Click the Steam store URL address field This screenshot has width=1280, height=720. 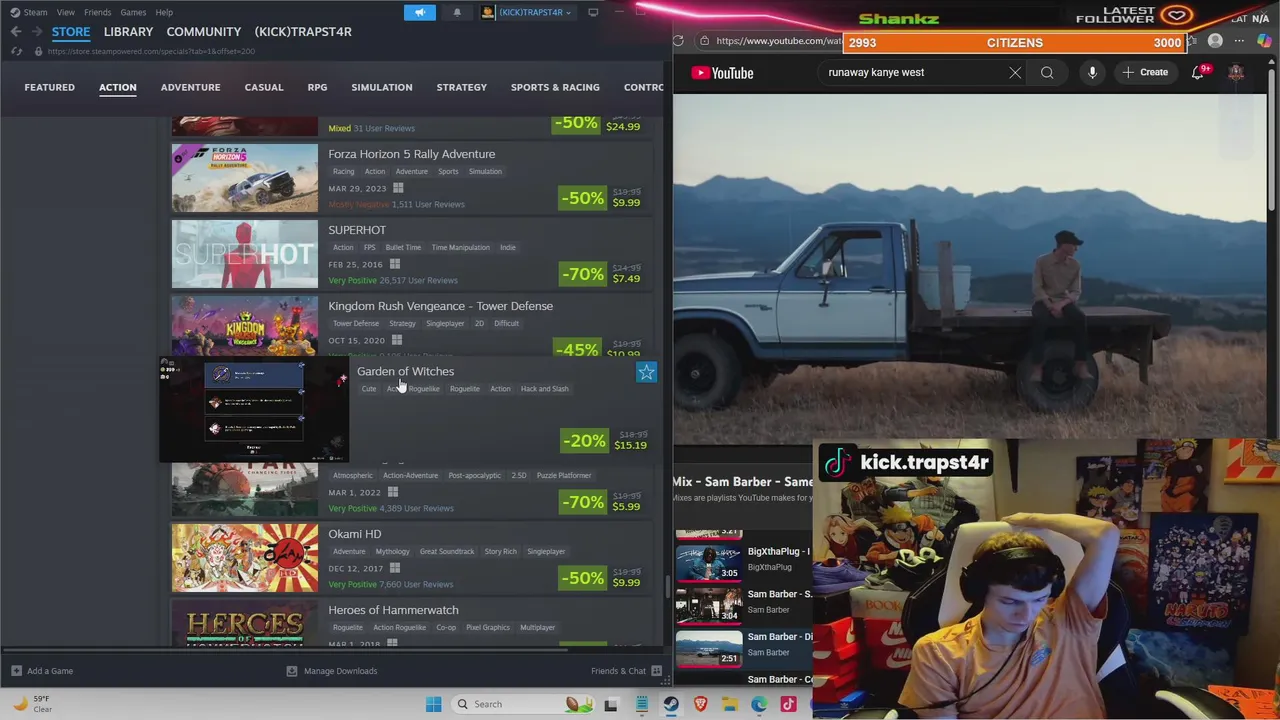coord(150,51)
